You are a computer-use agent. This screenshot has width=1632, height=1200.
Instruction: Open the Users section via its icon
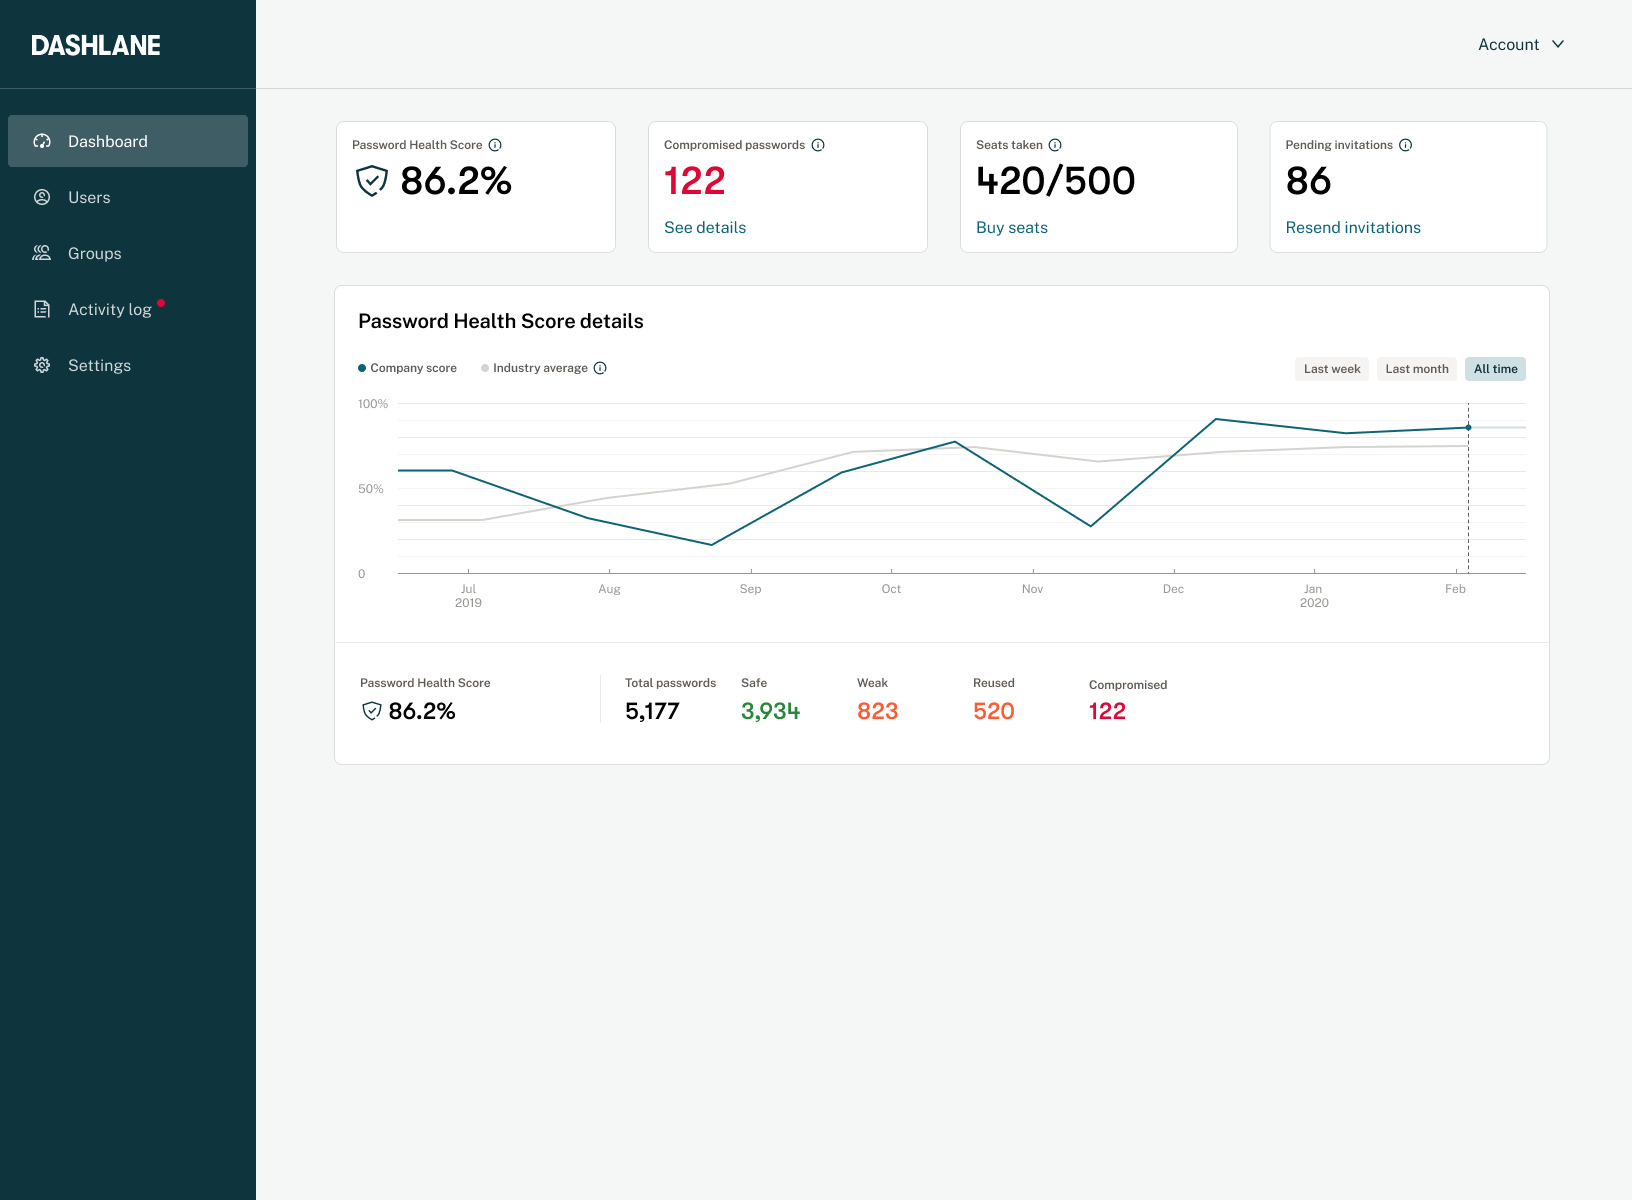tap(42, 197)
